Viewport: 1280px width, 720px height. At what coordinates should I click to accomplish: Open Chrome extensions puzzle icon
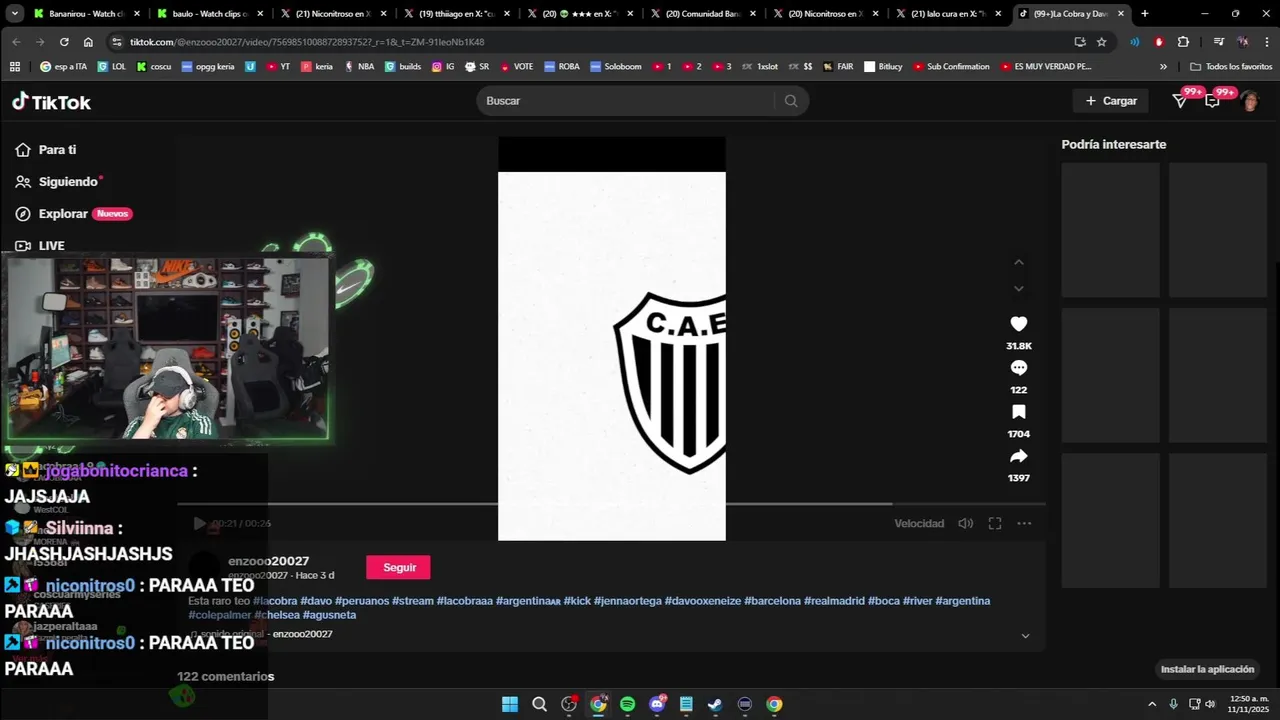point(1183,42)
